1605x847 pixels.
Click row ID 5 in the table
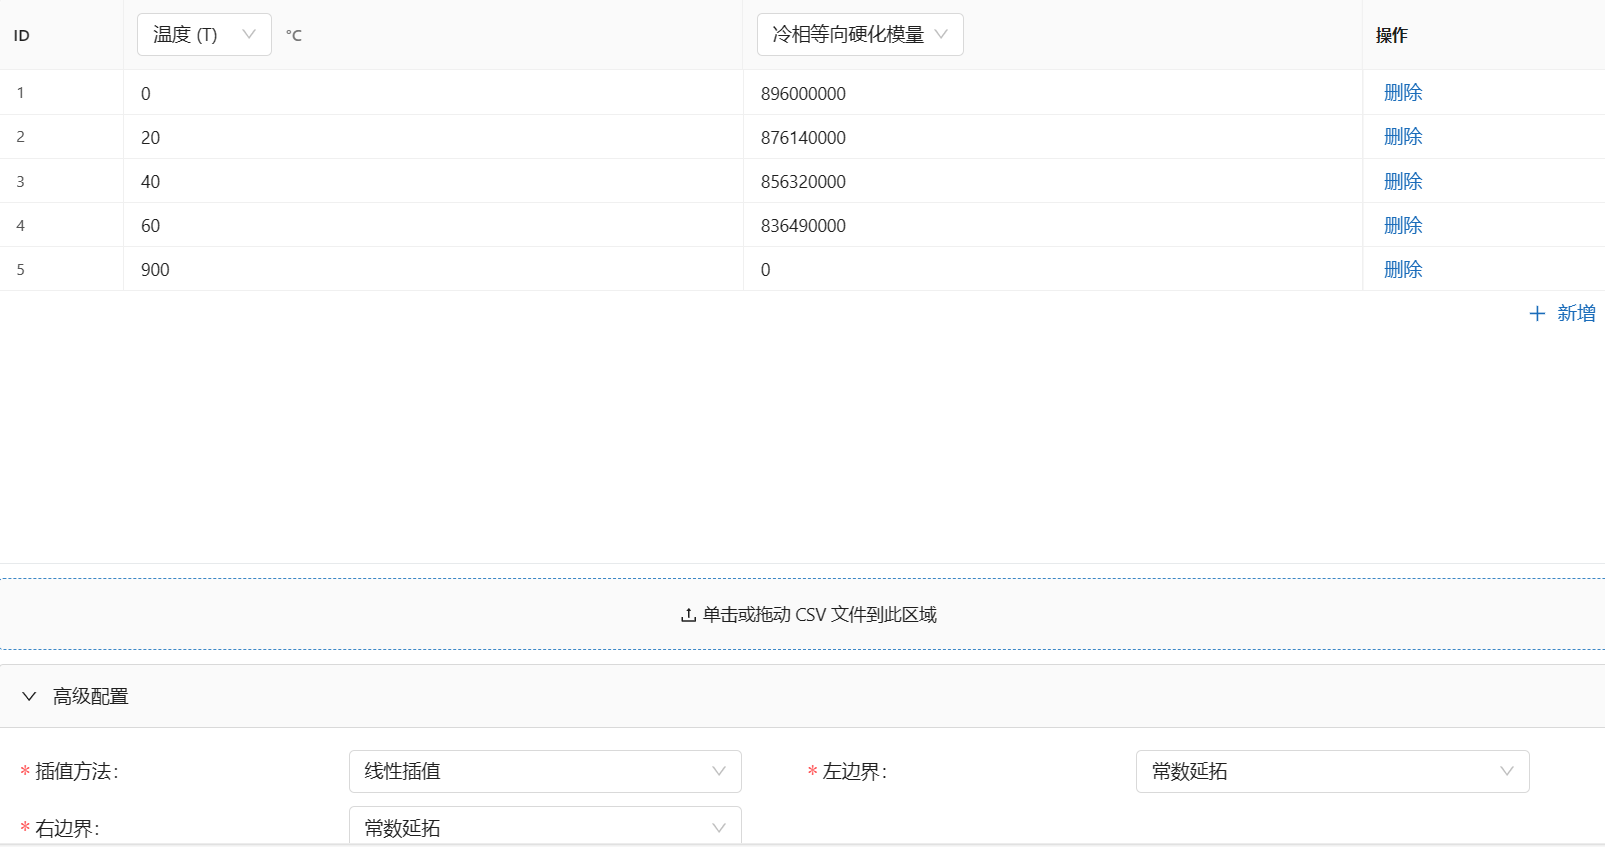click(x=20, y=270)
